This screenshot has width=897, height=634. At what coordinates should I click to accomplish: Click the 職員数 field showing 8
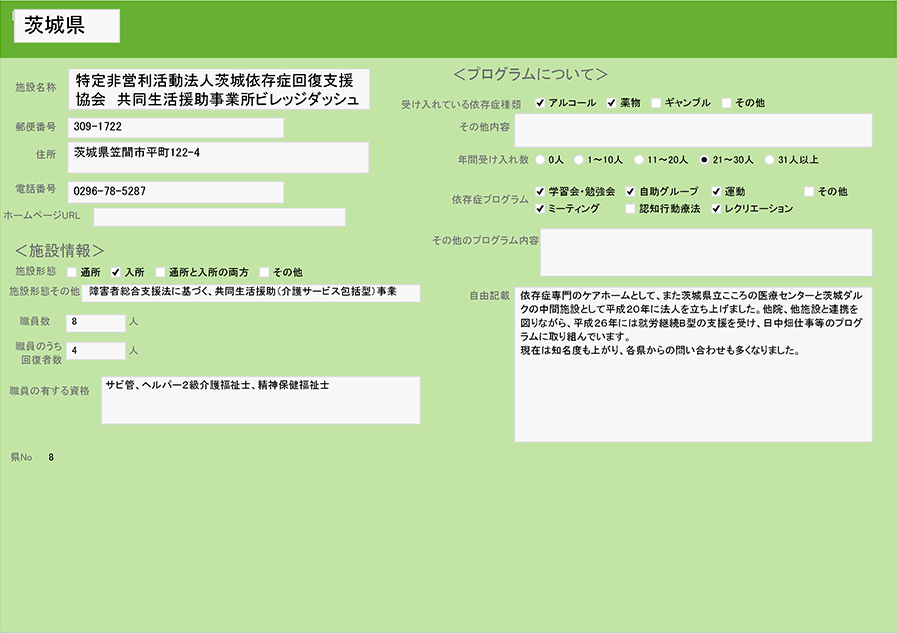pyautogui.click(x=97, y=322)
